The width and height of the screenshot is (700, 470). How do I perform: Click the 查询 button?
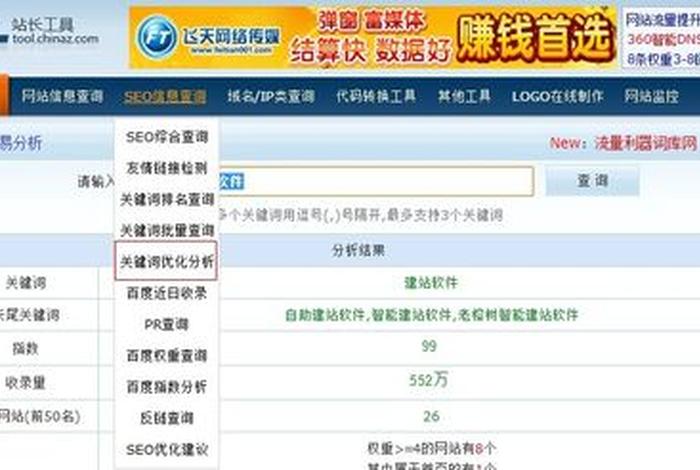[592, 181]
